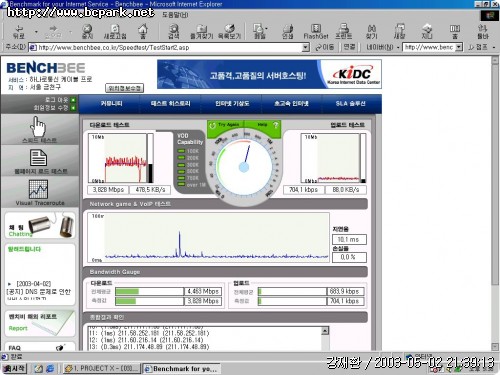Open the Chatting tin-can phone icon

coord(52,226)
